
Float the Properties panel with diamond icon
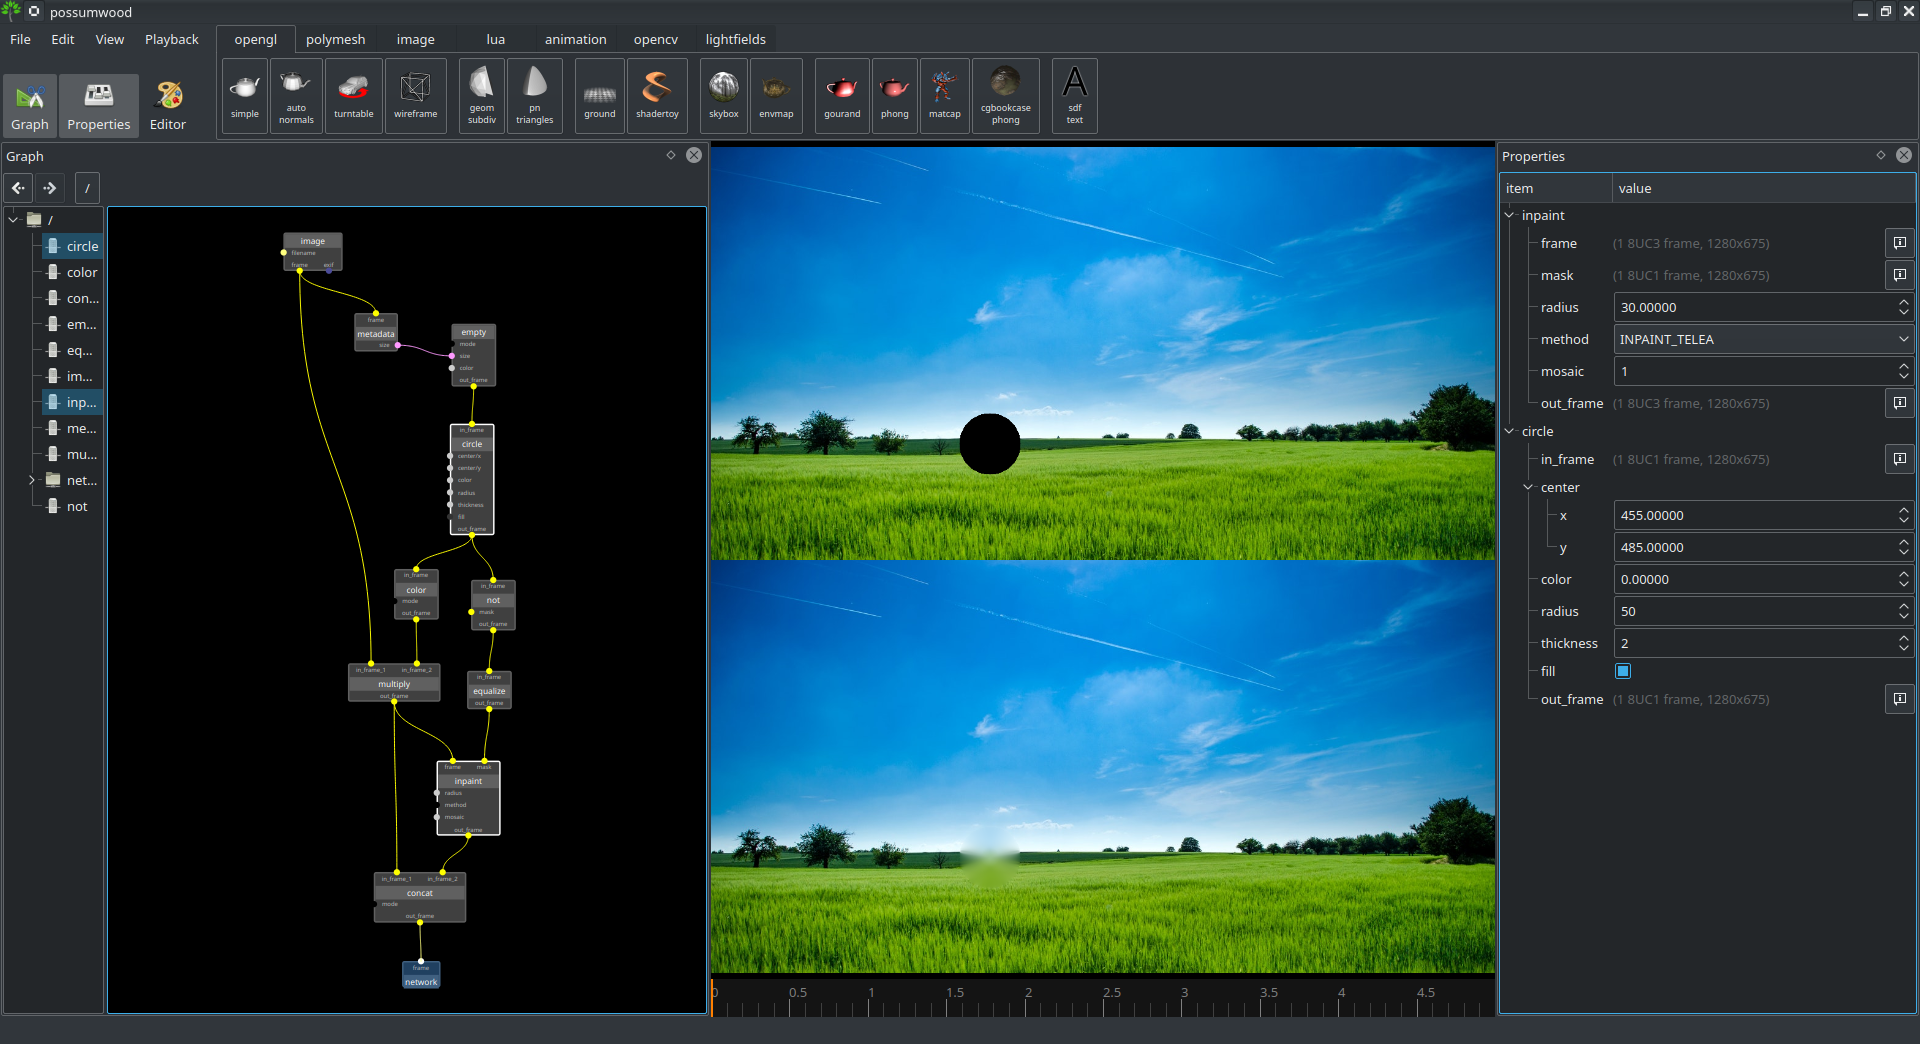pos(1881,155)
